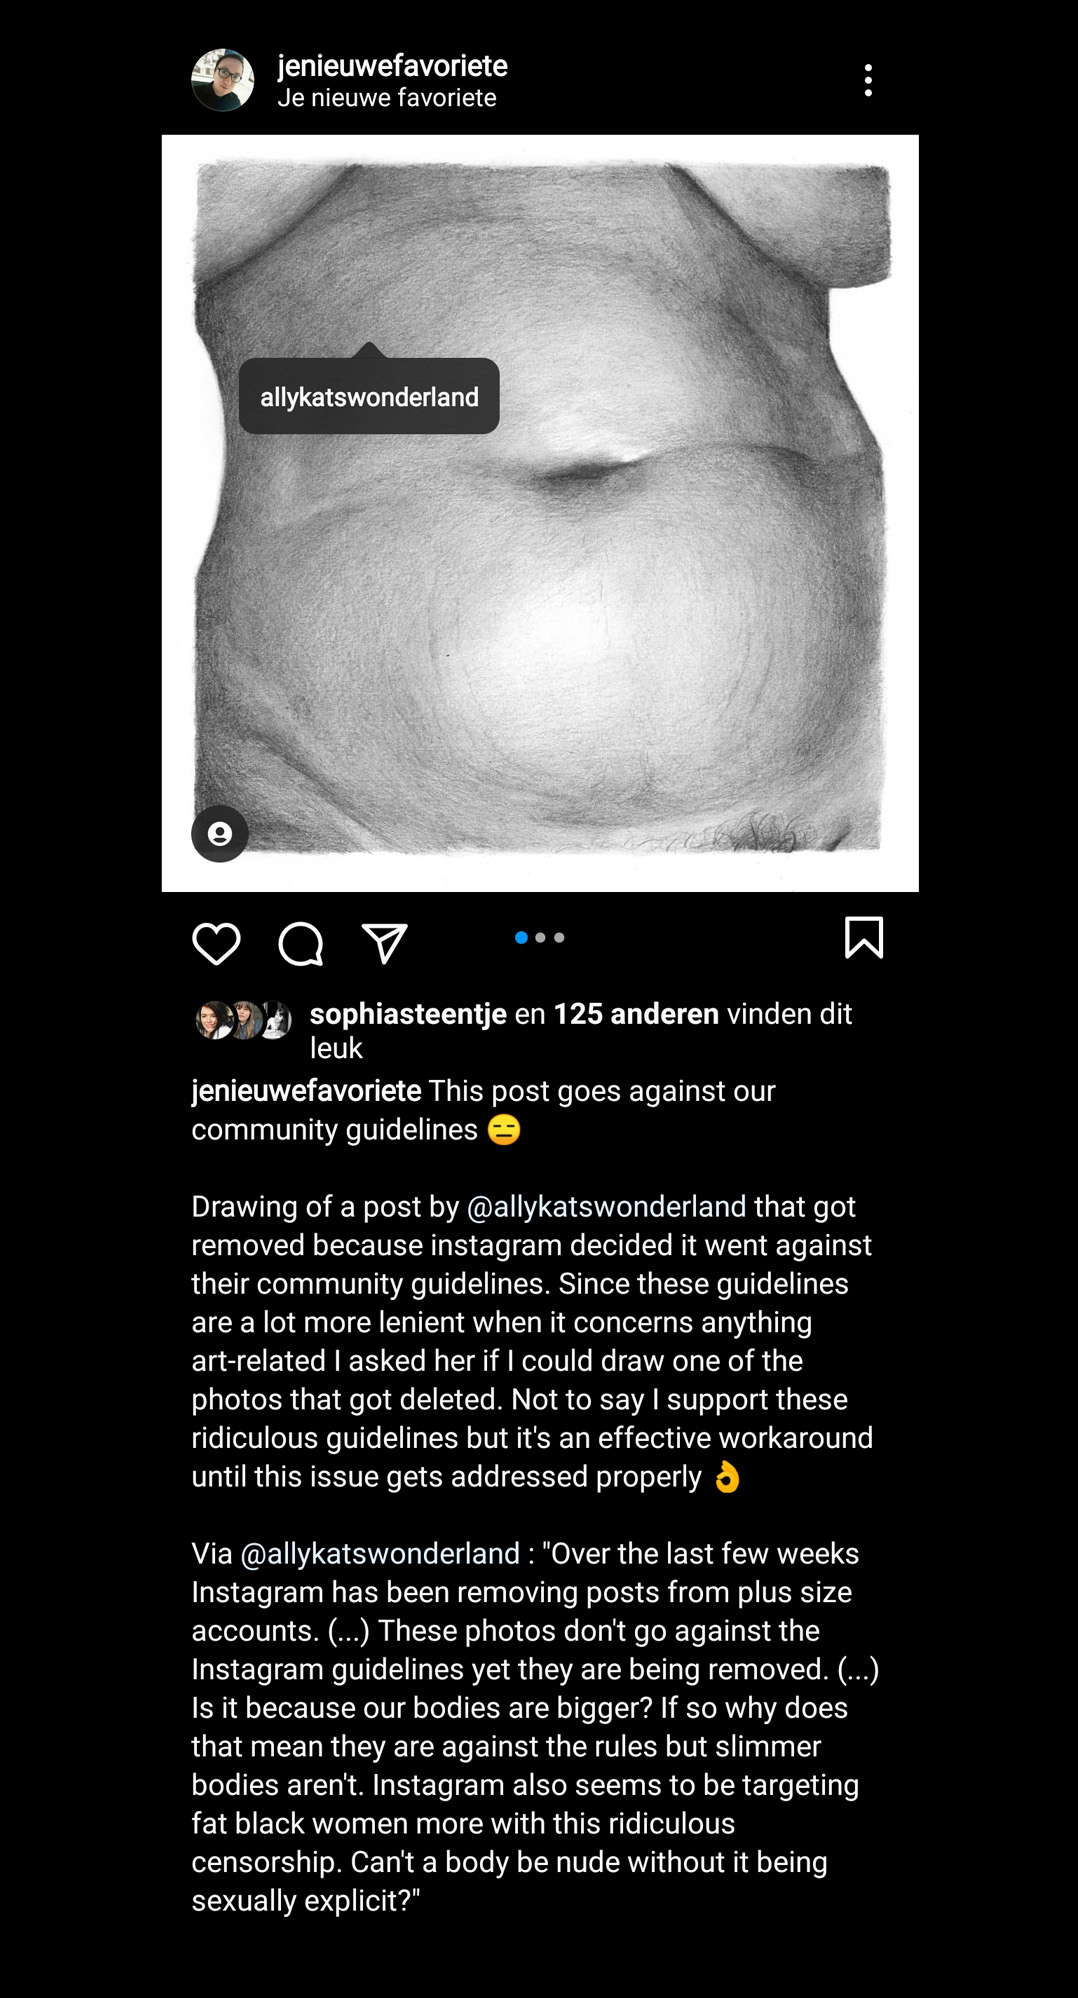The width and height of the screenshot is (1078, 1998).
Task: Tap 'Je nieuwe favoriete' subtitle under username
Action: click(x=387, y=98)
